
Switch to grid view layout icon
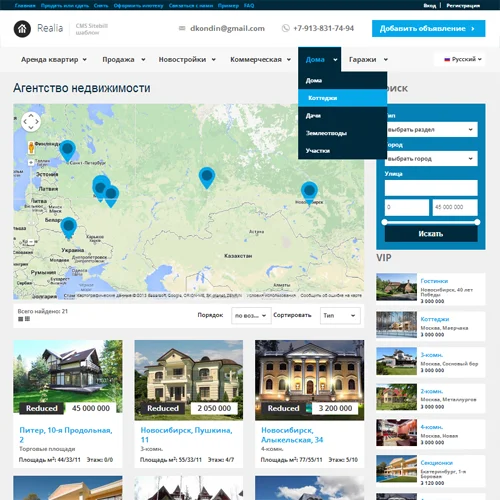pos(27,319)
